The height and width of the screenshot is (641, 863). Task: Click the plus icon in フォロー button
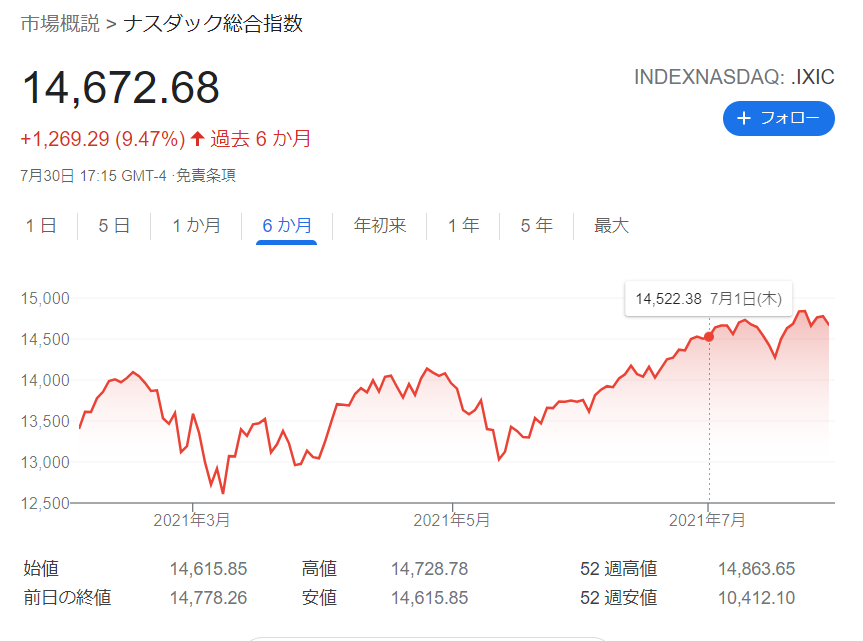[744, 118]
